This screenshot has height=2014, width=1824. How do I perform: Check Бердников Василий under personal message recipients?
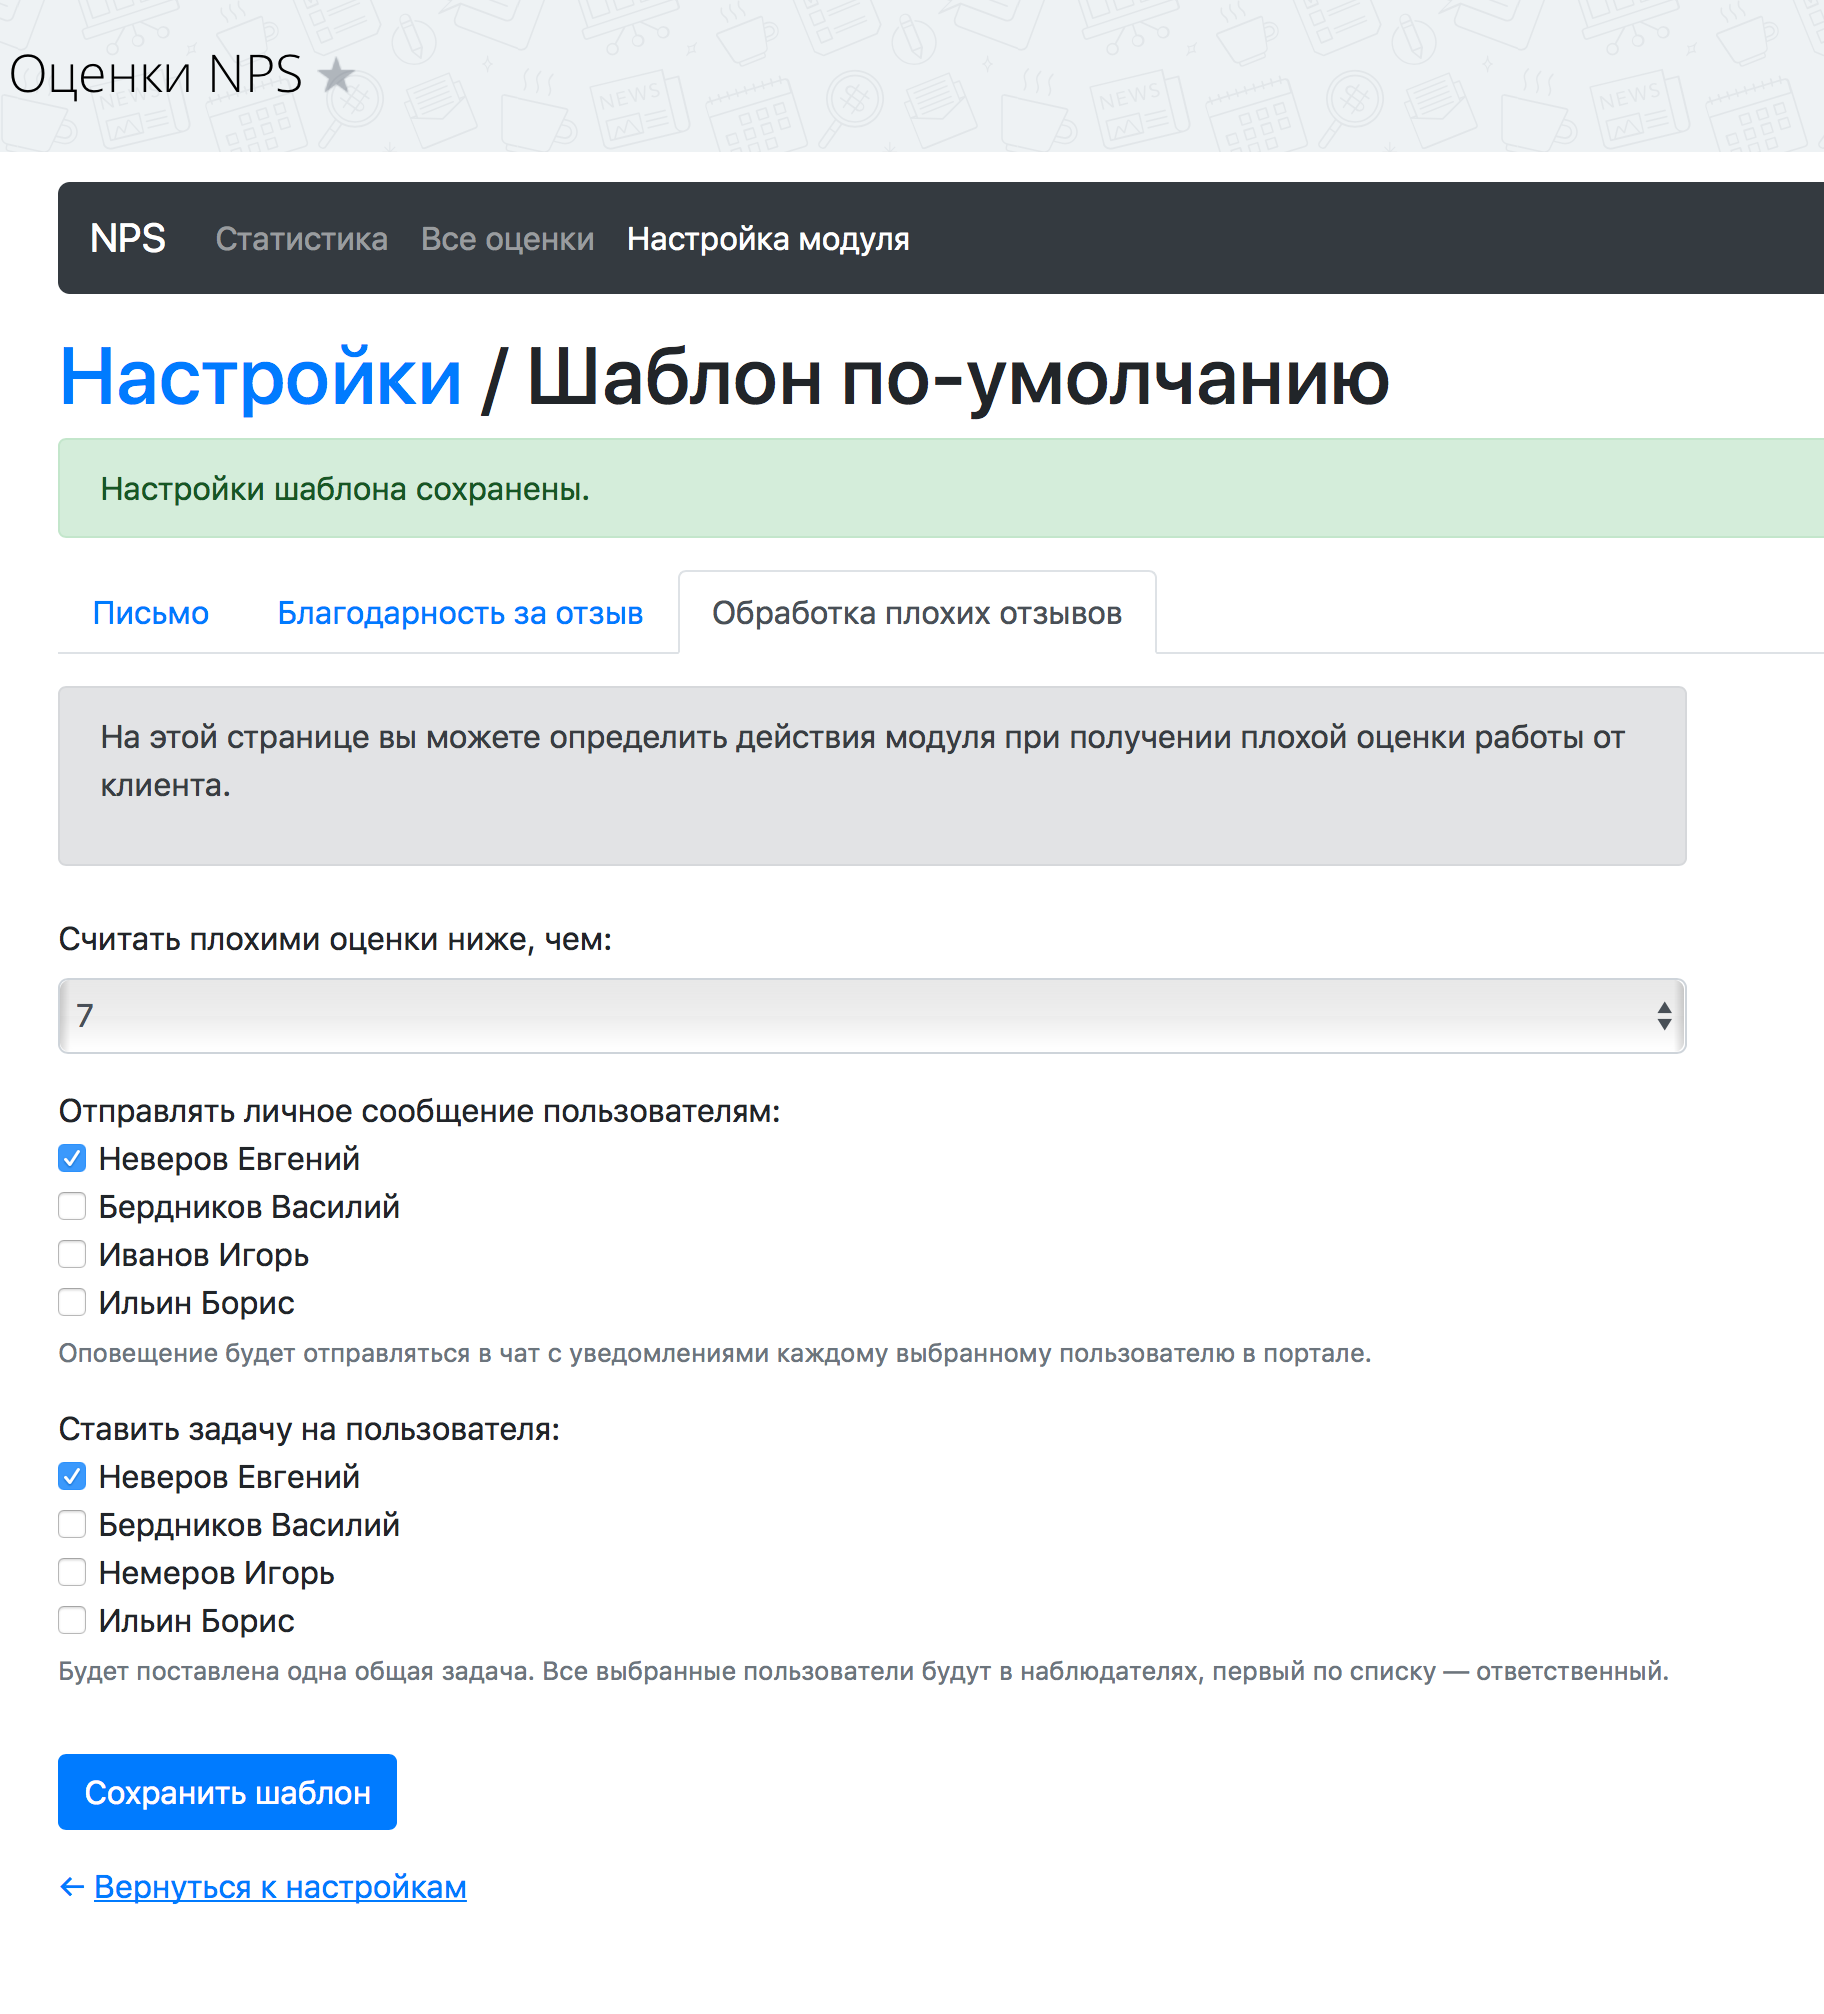click(x=72, y=1207)
